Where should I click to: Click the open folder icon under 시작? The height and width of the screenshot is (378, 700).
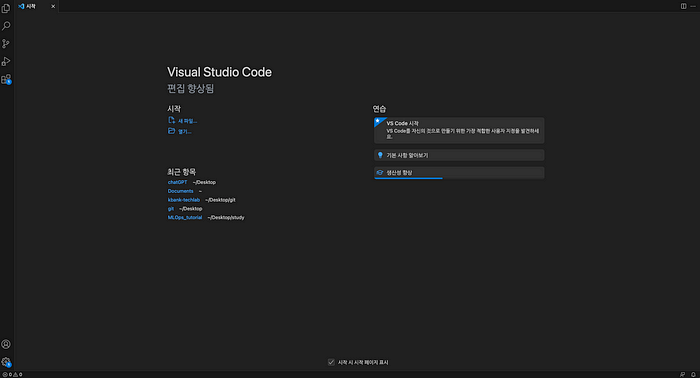click(x=171, y=131)
